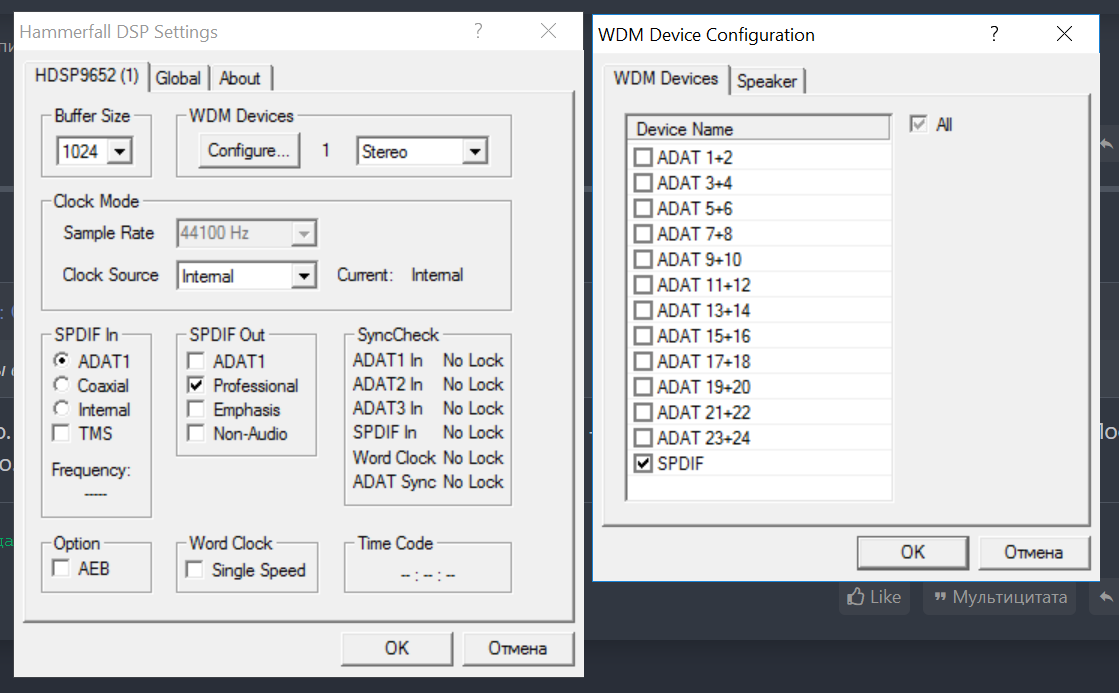Check the ADAT 23+24 device
This screenshot has width=1119, height=693.
pyautogui.click(x=643, y=437)
